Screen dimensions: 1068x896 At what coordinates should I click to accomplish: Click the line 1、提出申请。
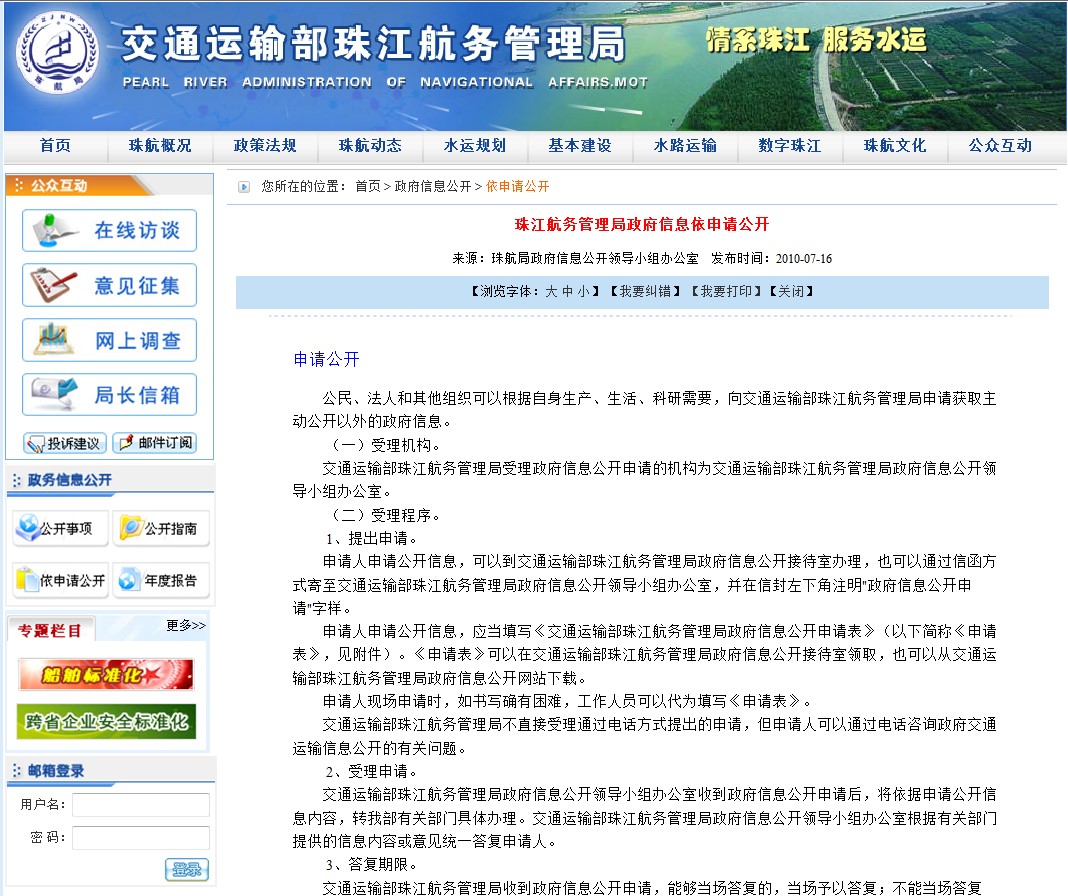pyautogui.click(x=371, y=539)
